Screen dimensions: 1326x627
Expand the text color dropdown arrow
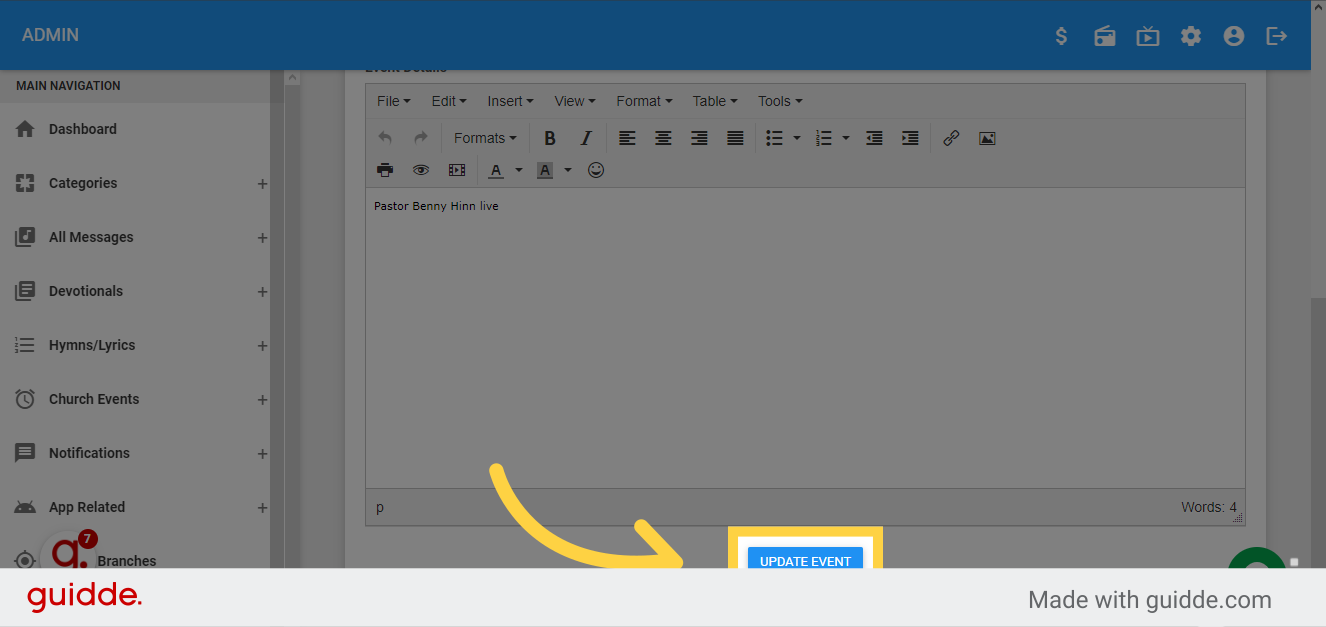[x=519, y=170]
